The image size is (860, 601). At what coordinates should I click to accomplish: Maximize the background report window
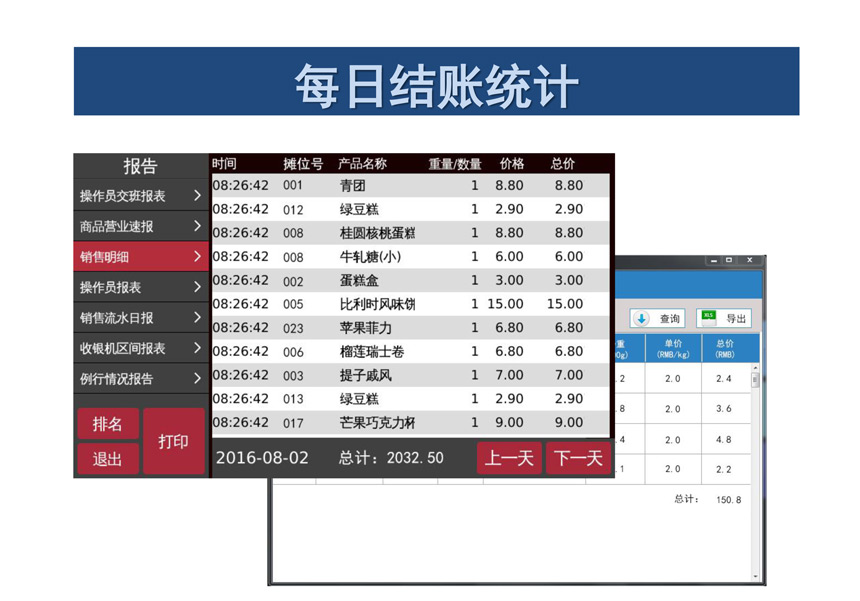click(x=729, y=261)
